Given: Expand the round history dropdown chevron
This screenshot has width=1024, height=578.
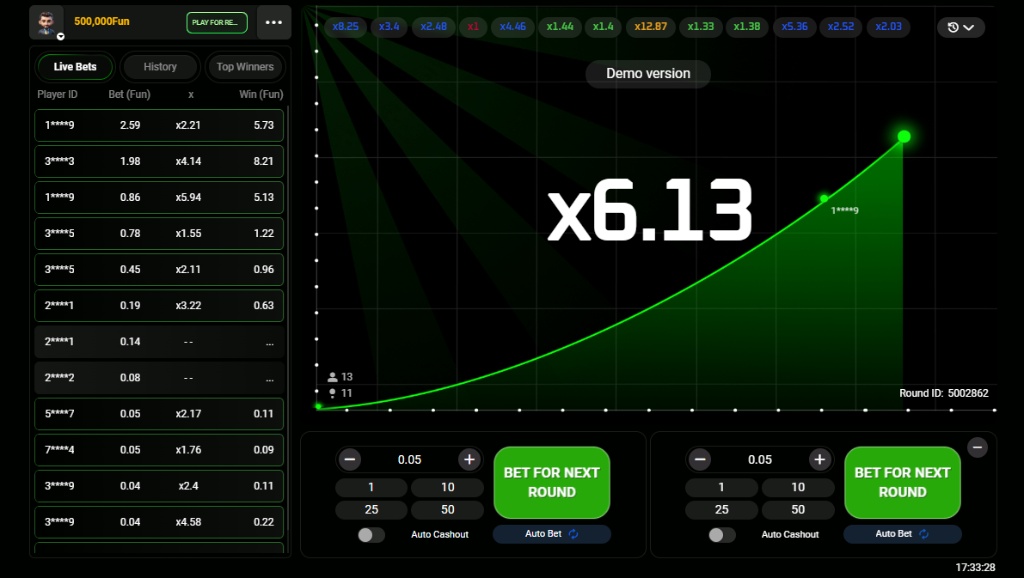Looking at the screenshot, I should click(x=968, y=27).
